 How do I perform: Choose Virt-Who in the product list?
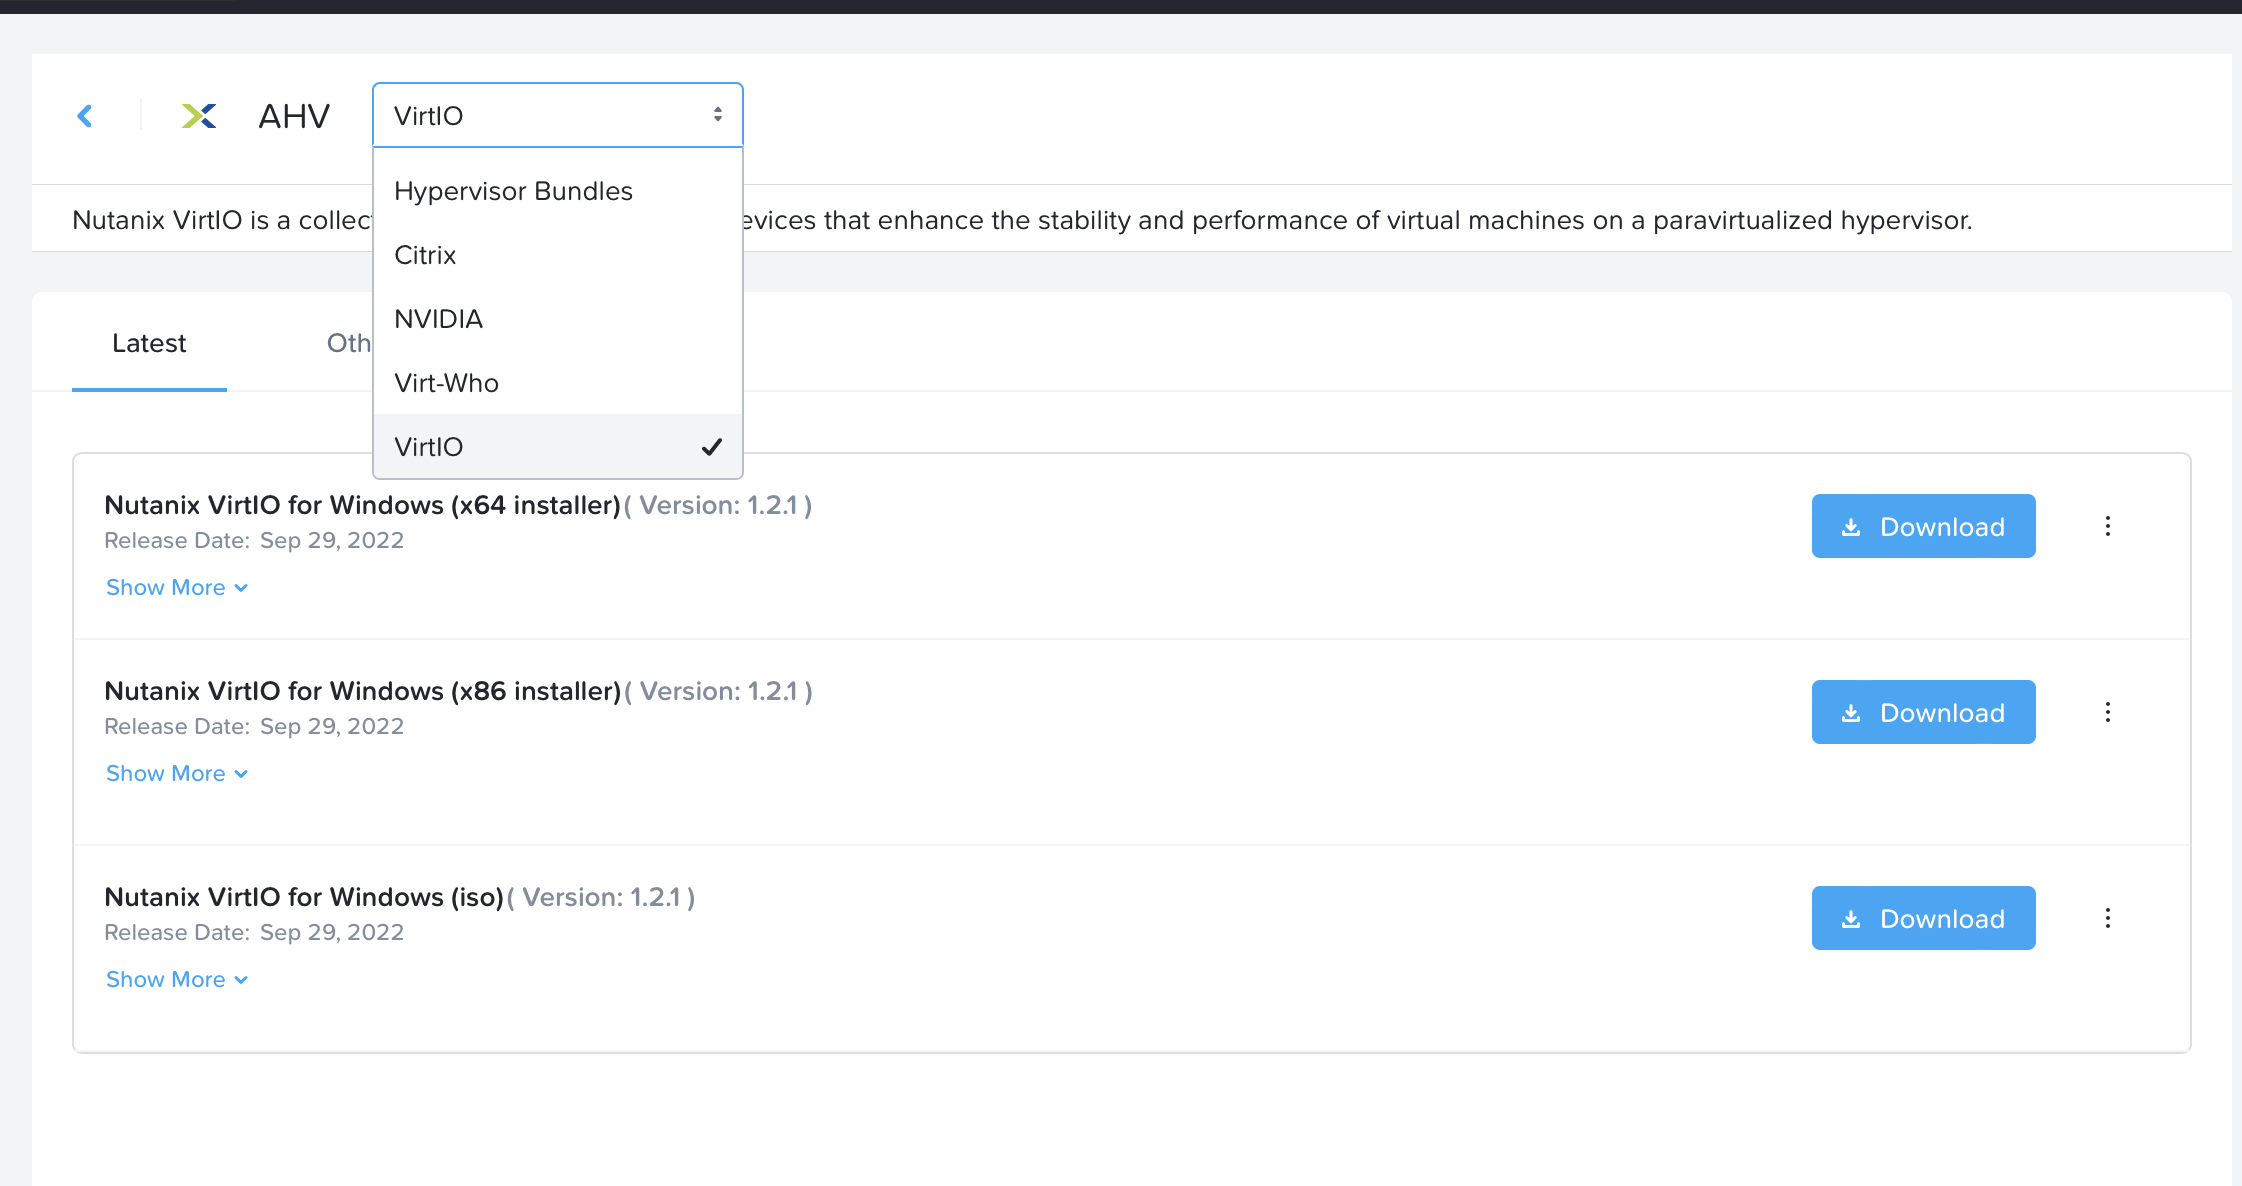(446, 382)
